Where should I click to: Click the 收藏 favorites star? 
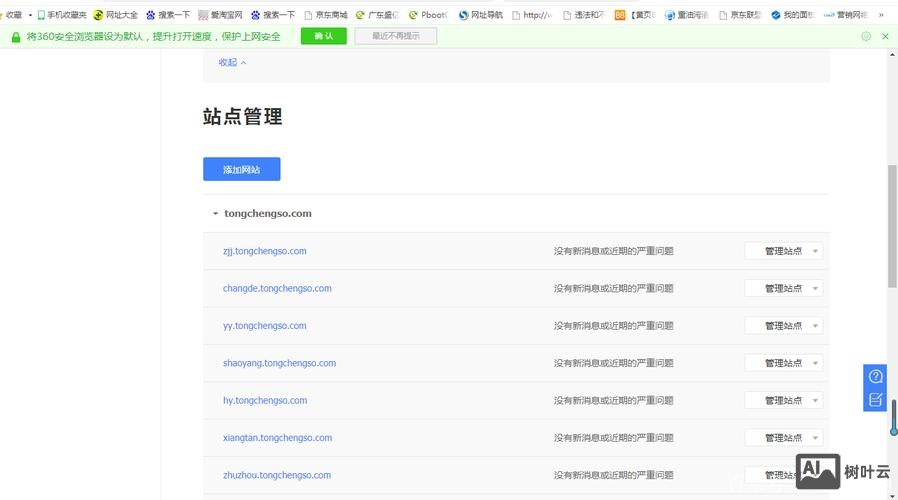[x=11, y=15]
